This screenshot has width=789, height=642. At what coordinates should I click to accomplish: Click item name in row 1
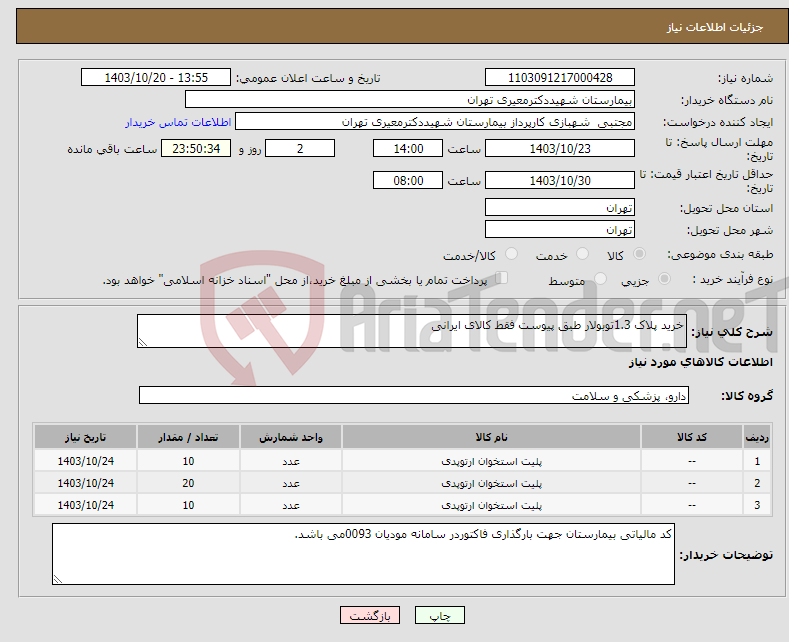pyautogui.click(x=492, y=461)
